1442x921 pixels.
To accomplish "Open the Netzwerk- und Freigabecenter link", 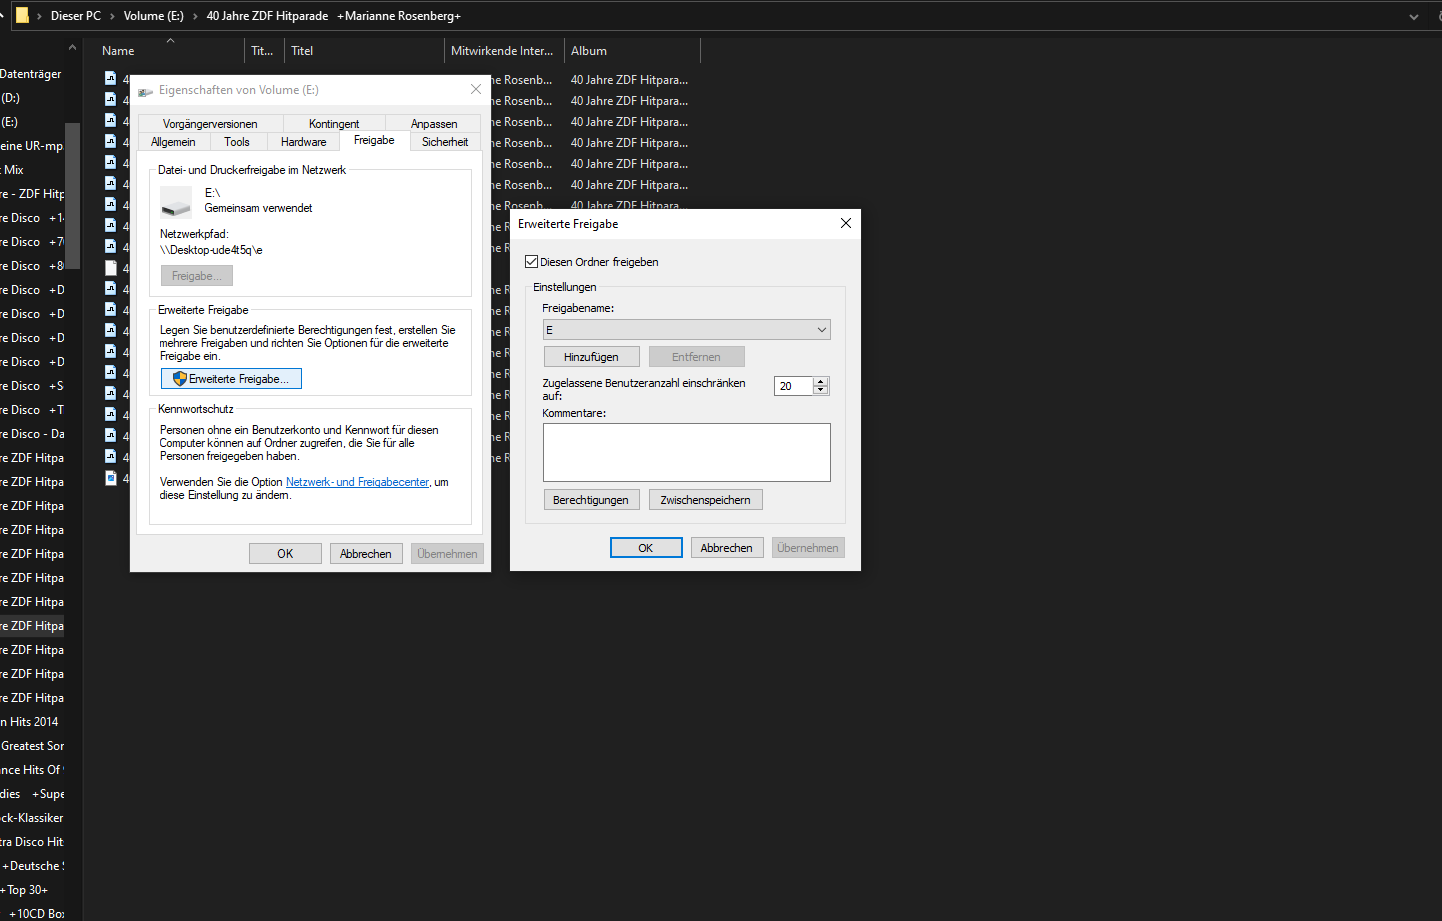I will [357, 482].
